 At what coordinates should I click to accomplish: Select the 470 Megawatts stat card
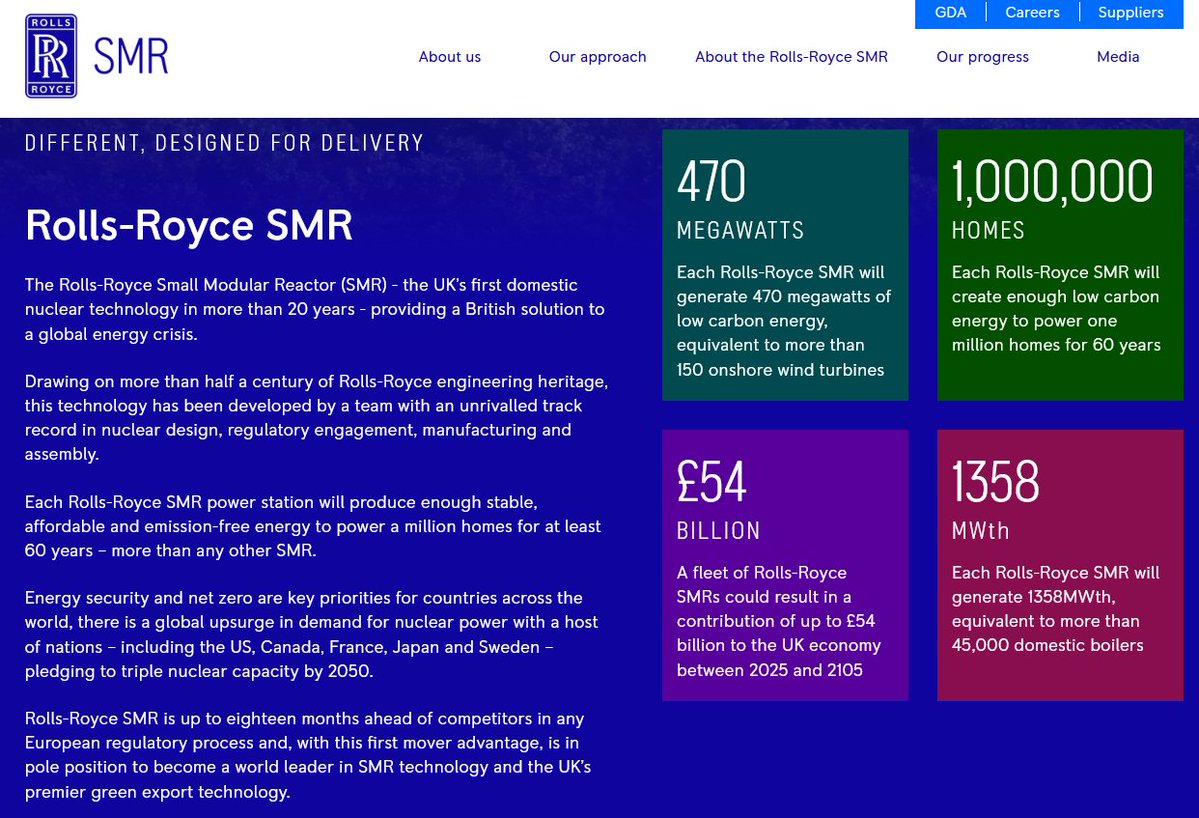coord(785,265)
